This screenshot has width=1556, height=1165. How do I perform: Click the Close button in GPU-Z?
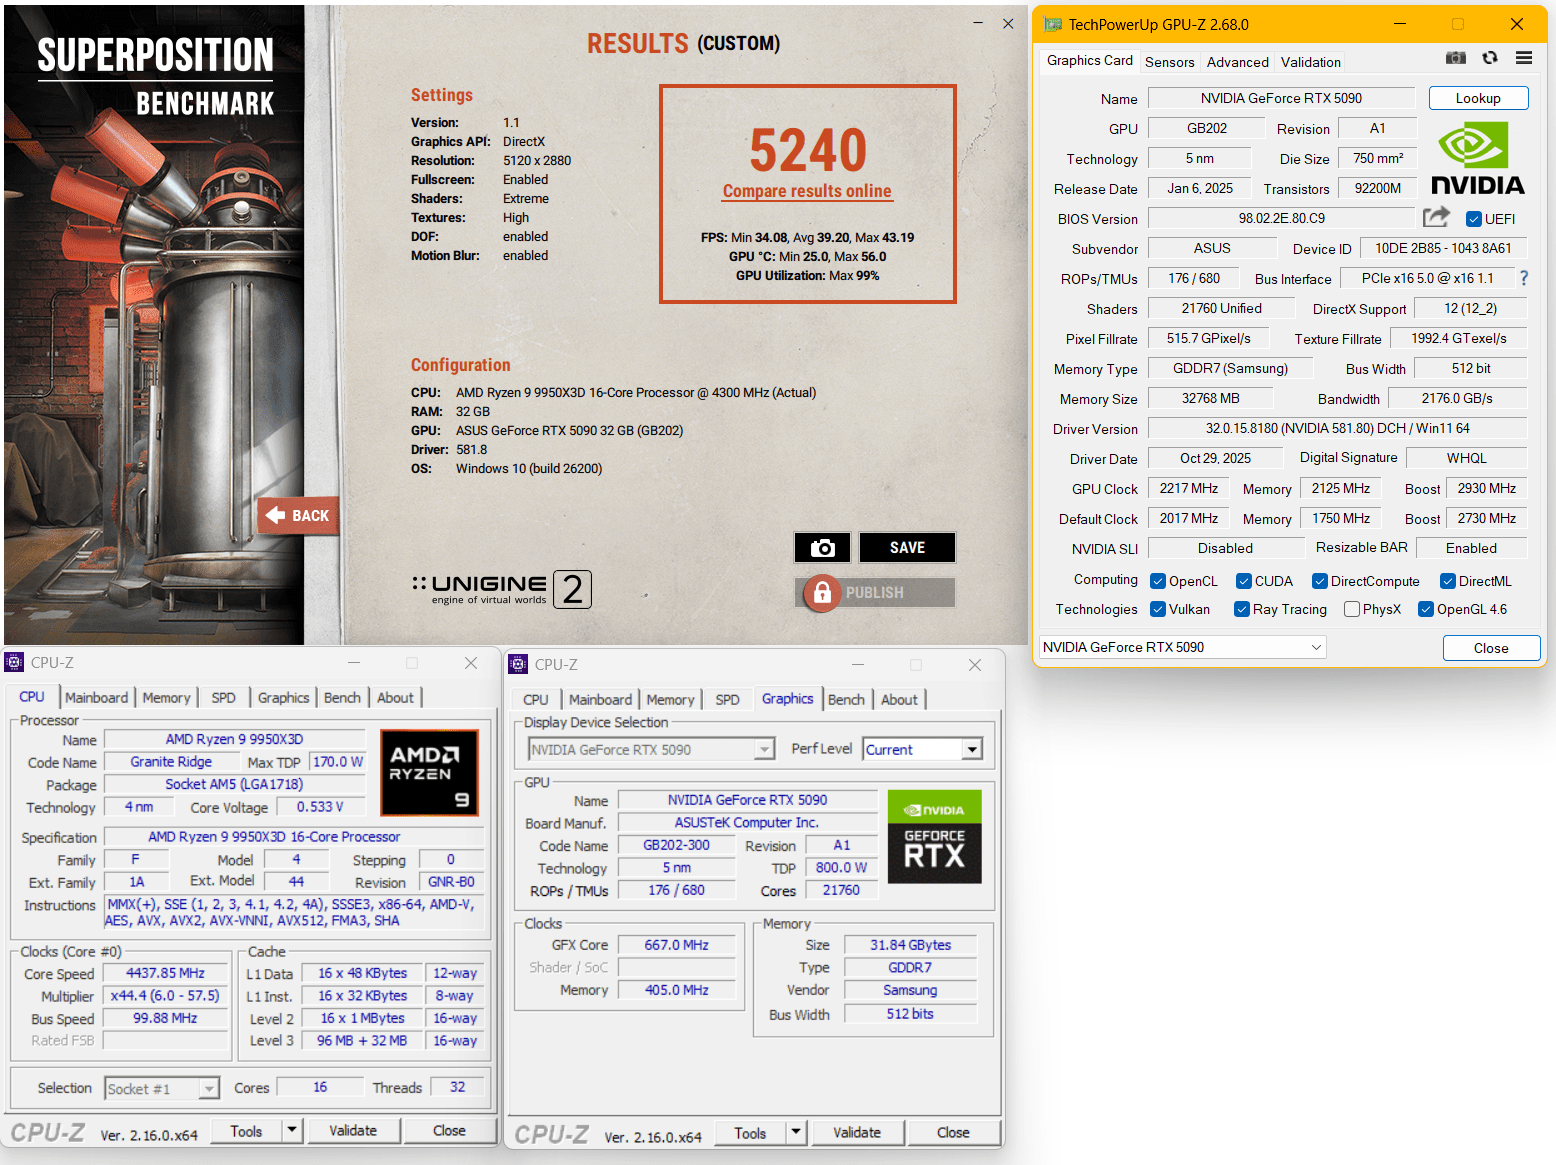point(1491,648)
